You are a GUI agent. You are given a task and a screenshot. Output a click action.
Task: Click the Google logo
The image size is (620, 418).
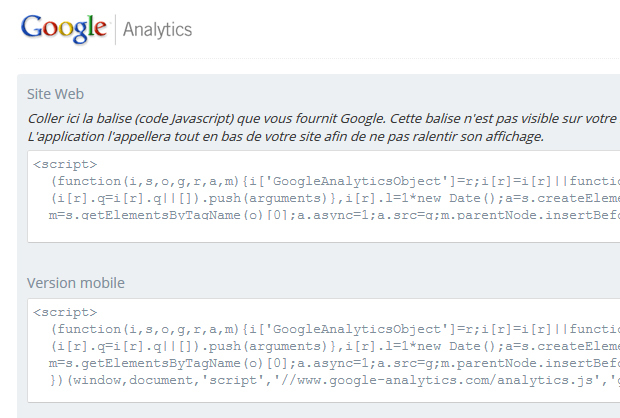[x=63, y=28]
